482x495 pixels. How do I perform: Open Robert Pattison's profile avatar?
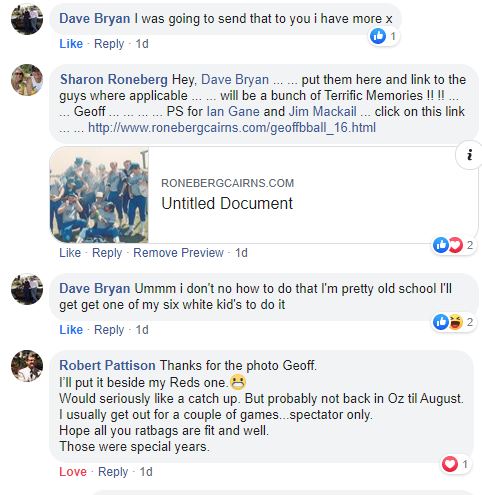(x=27, y=366)
